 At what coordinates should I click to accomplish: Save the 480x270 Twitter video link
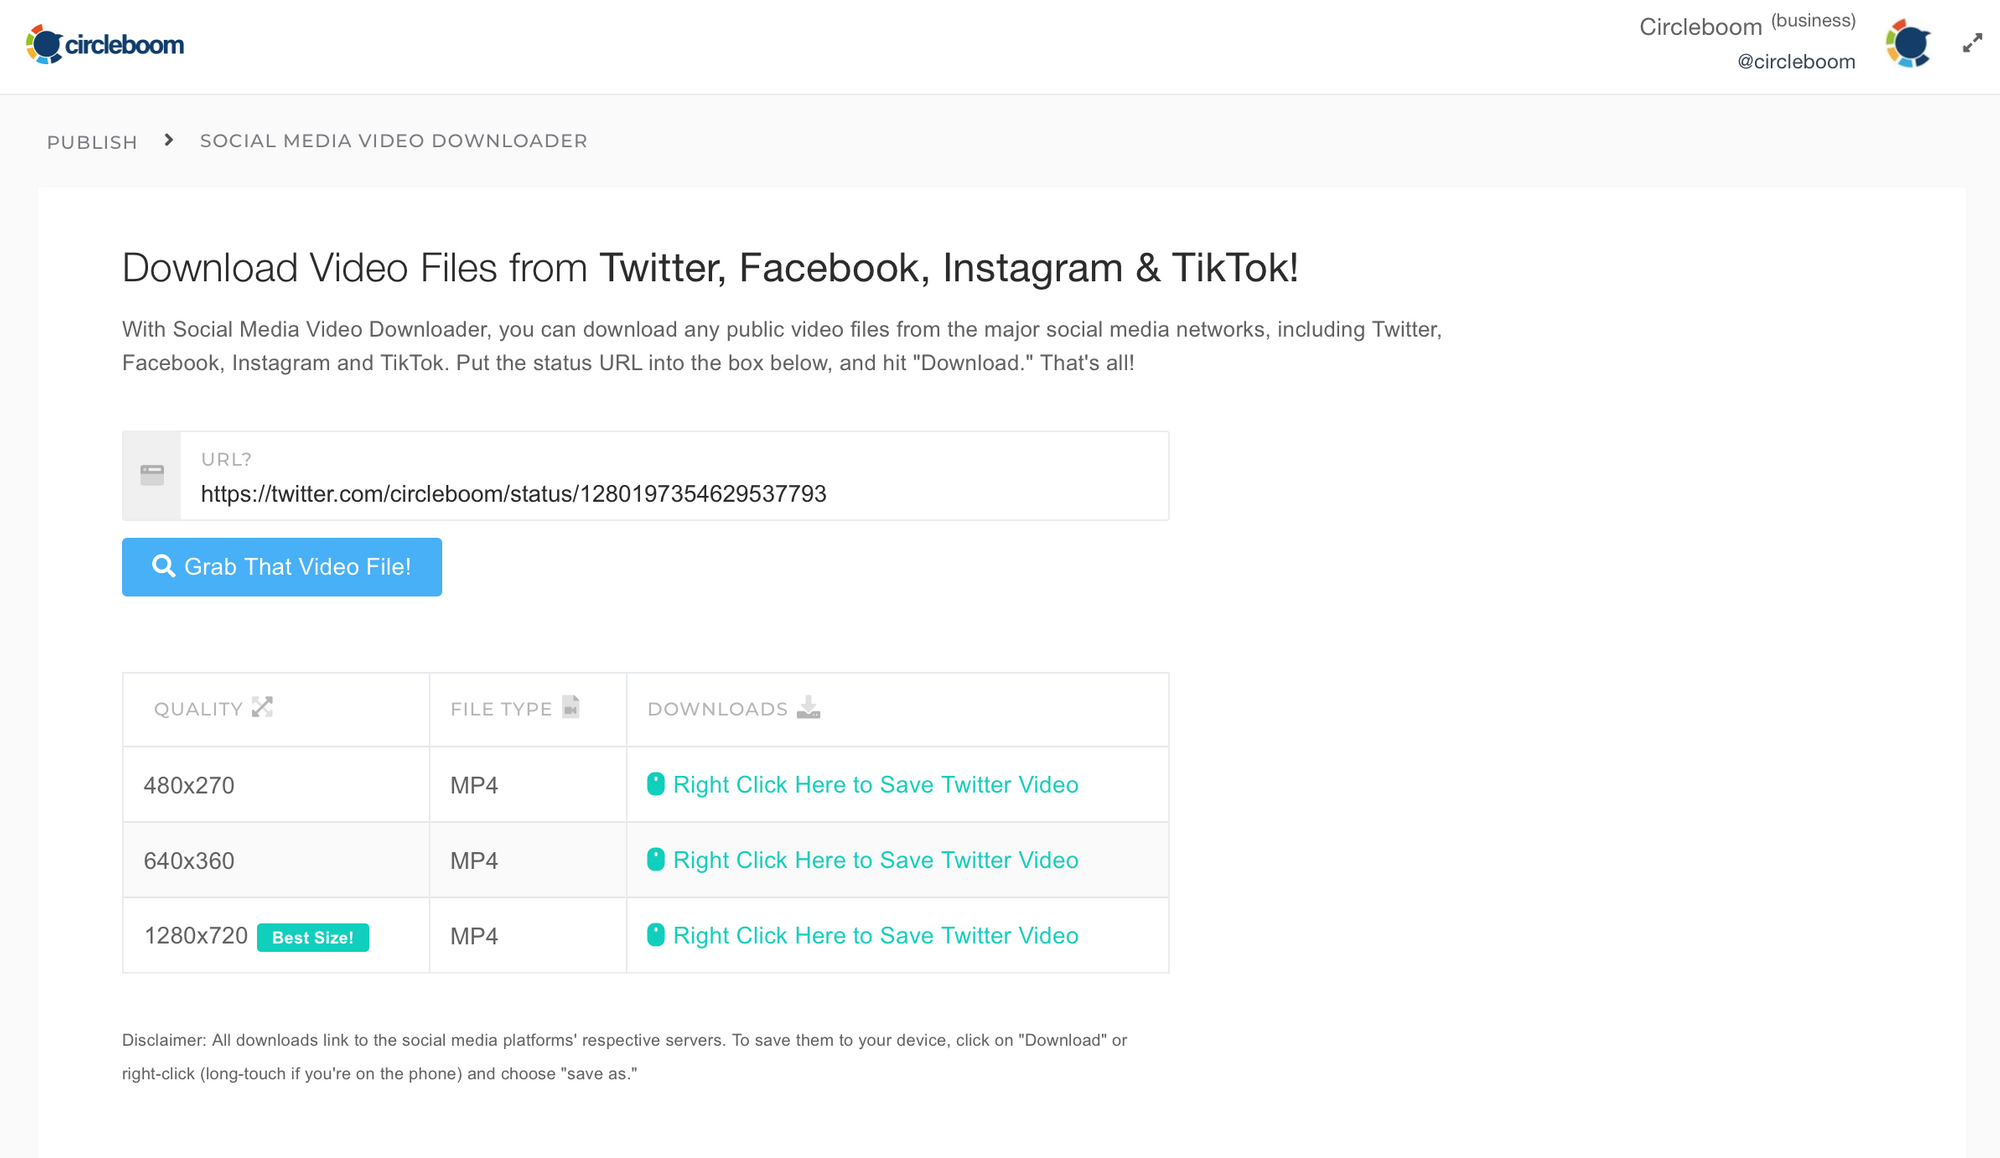[x=874, y=784]
